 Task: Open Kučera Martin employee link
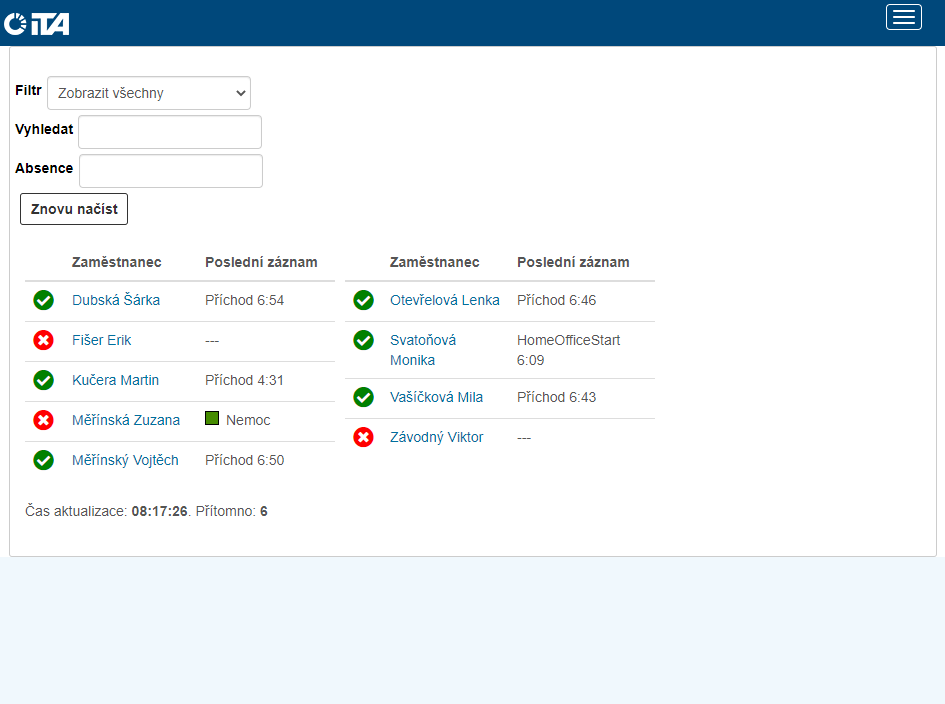[115, 380]
